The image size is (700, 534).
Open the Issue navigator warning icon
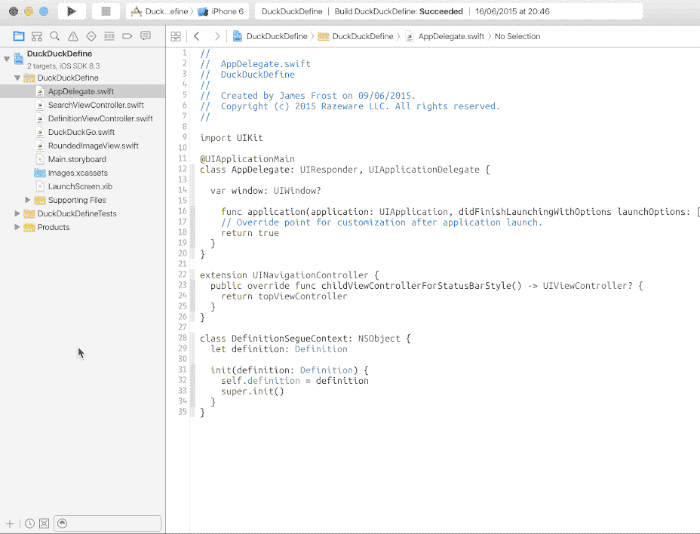coord(73,36)
